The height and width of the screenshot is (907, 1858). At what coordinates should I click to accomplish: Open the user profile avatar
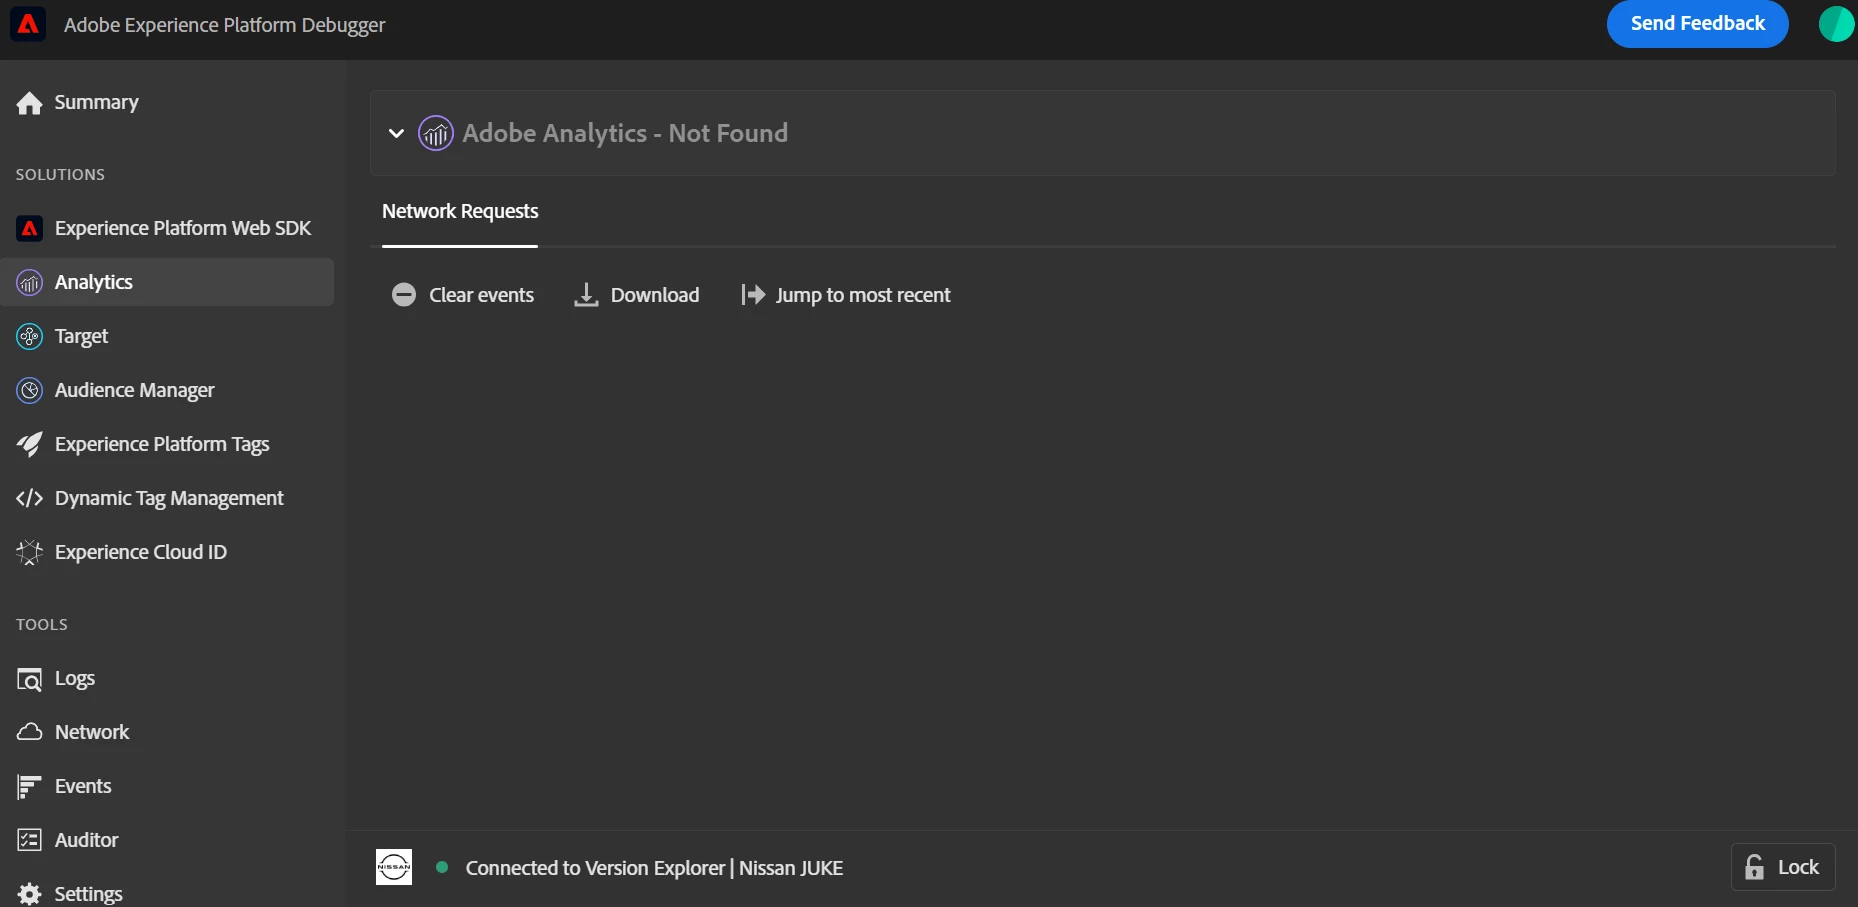coord(1836,24)
